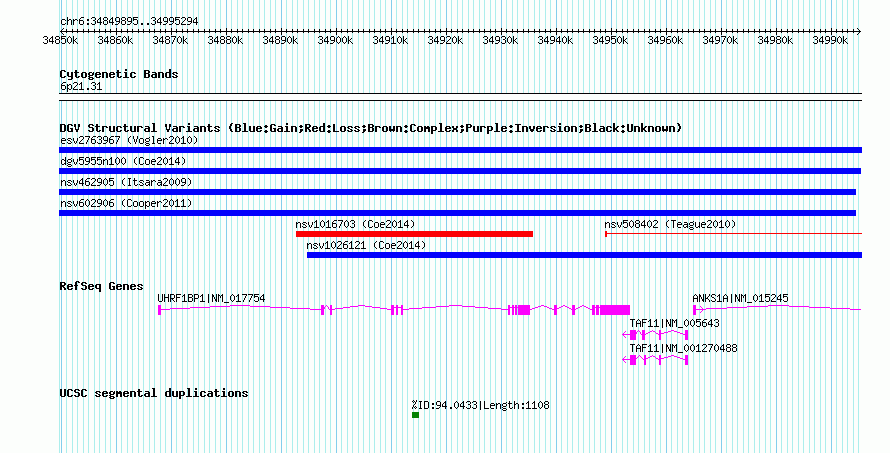Click the 34910k ruler tick label
890x453 pixels.
(x=391, y=40)
